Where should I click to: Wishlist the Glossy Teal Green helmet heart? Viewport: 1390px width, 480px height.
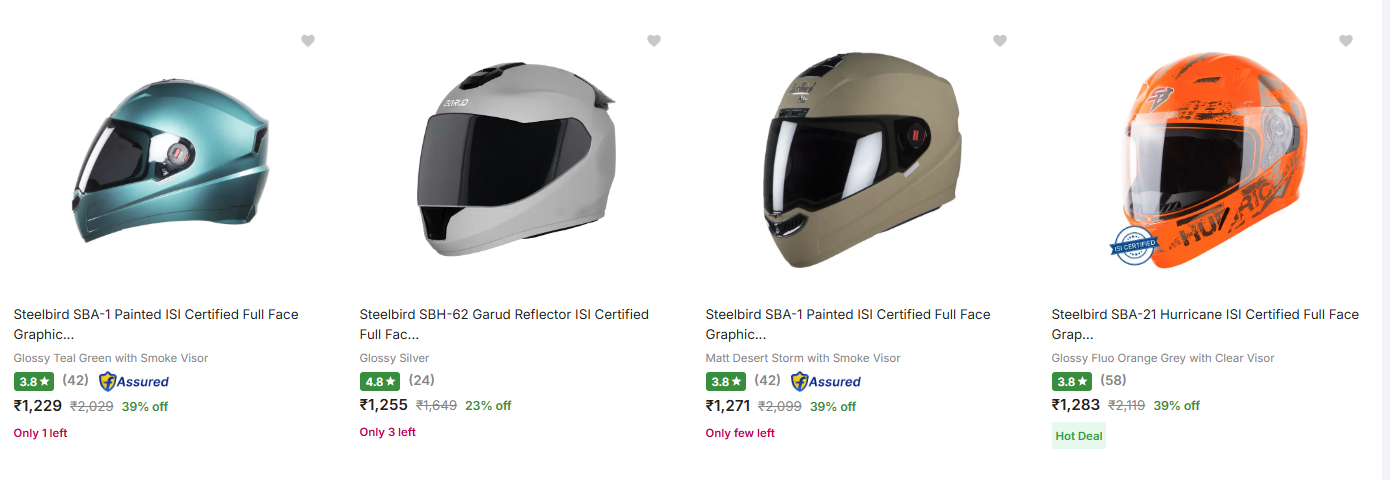pos(308,41)
